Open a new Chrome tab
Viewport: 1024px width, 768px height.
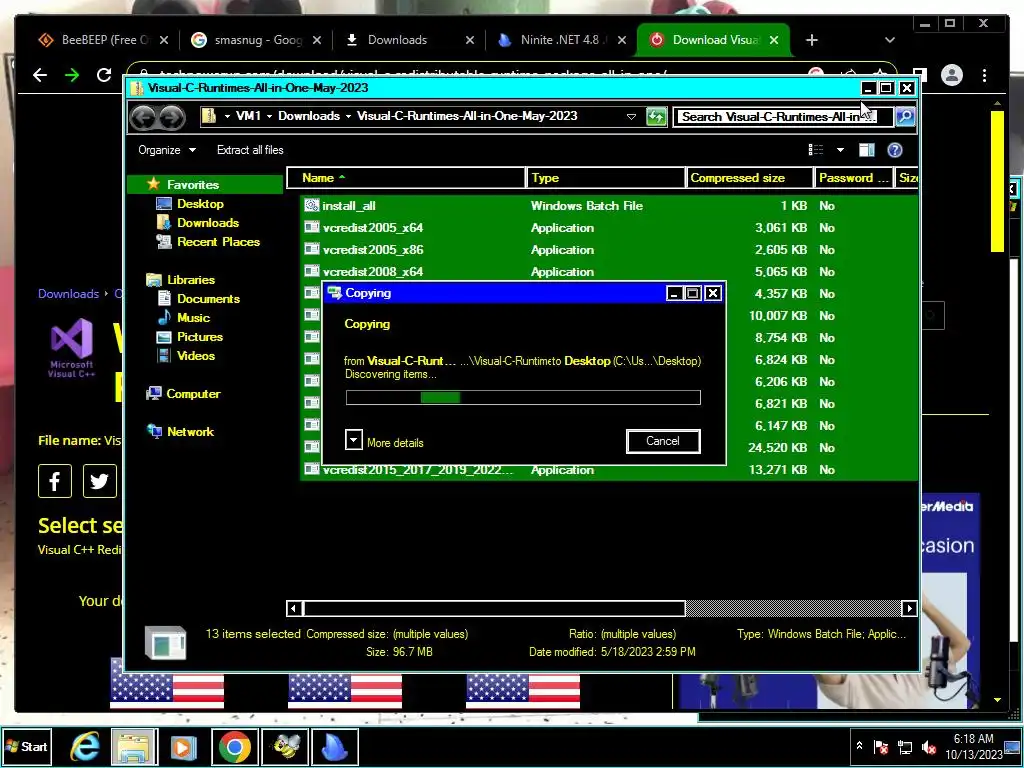coord(812,40)
